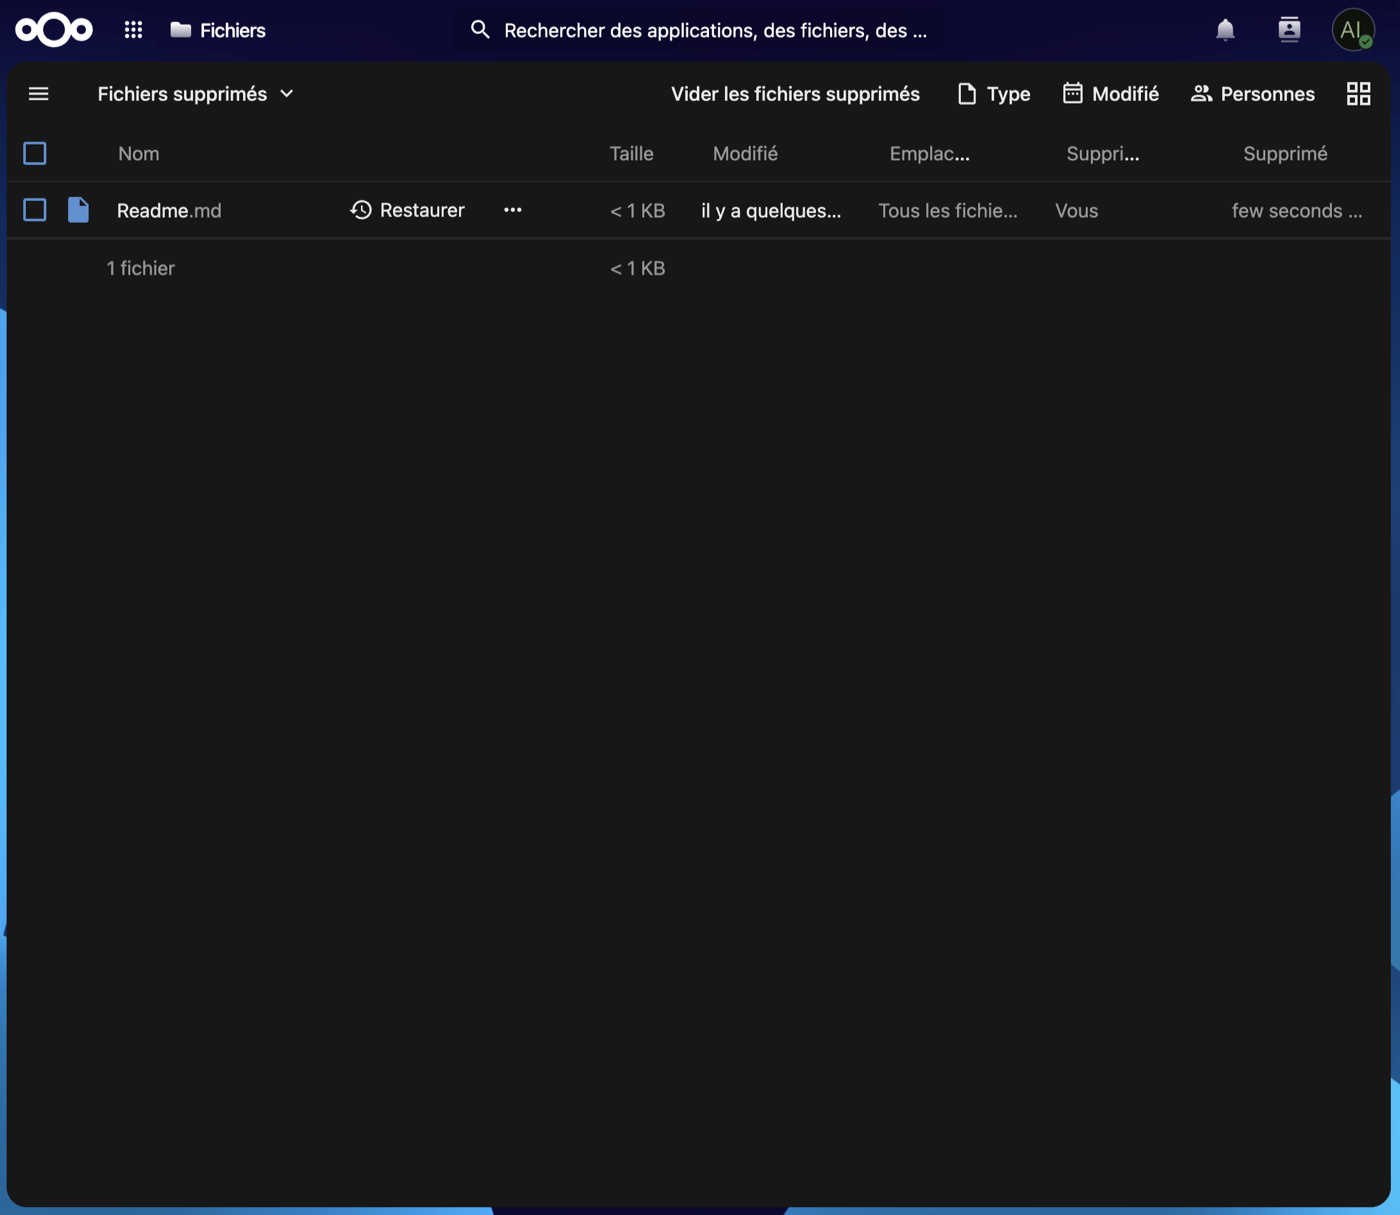Sort by the Suppri... column header
The height and width of the screenshot is (1215, 1400).
1102,154
